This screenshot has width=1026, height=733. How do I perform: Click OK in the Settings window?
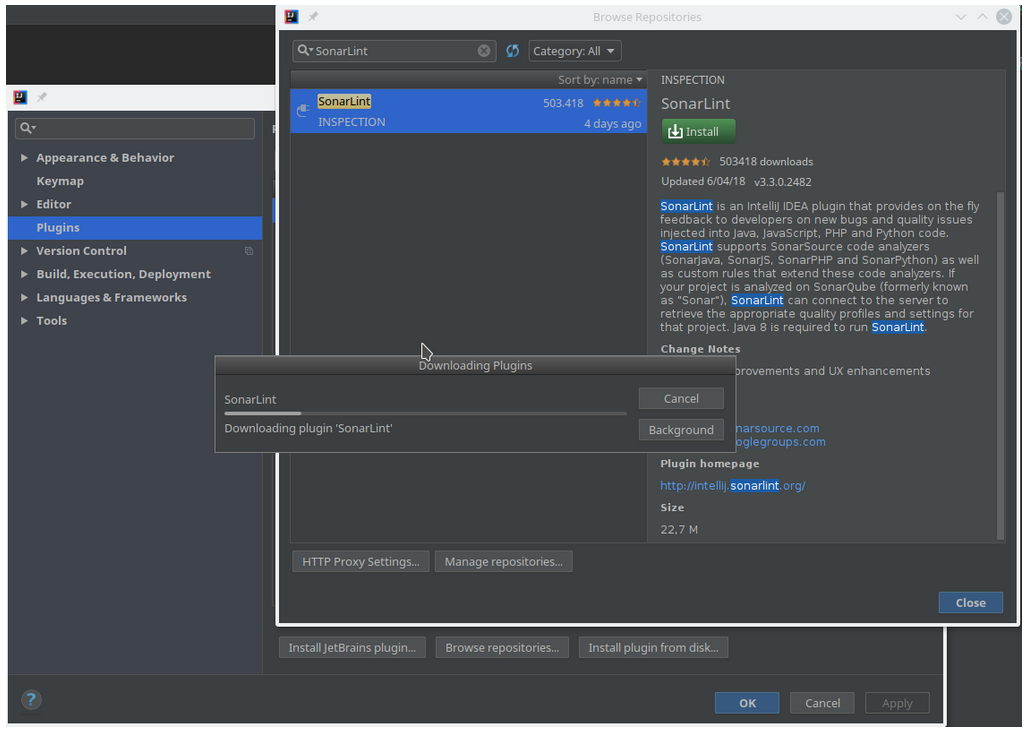coord(747,703)
